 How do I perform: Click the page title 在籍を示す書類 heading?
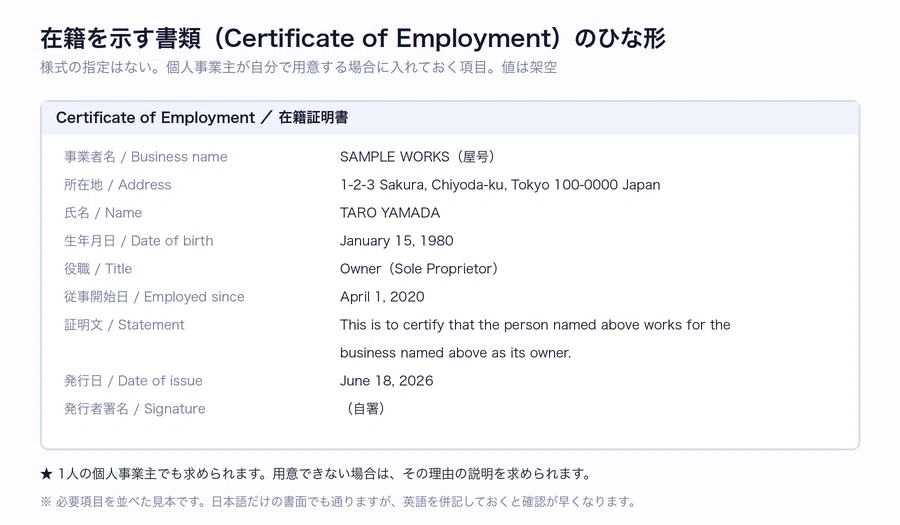point(353,38)
